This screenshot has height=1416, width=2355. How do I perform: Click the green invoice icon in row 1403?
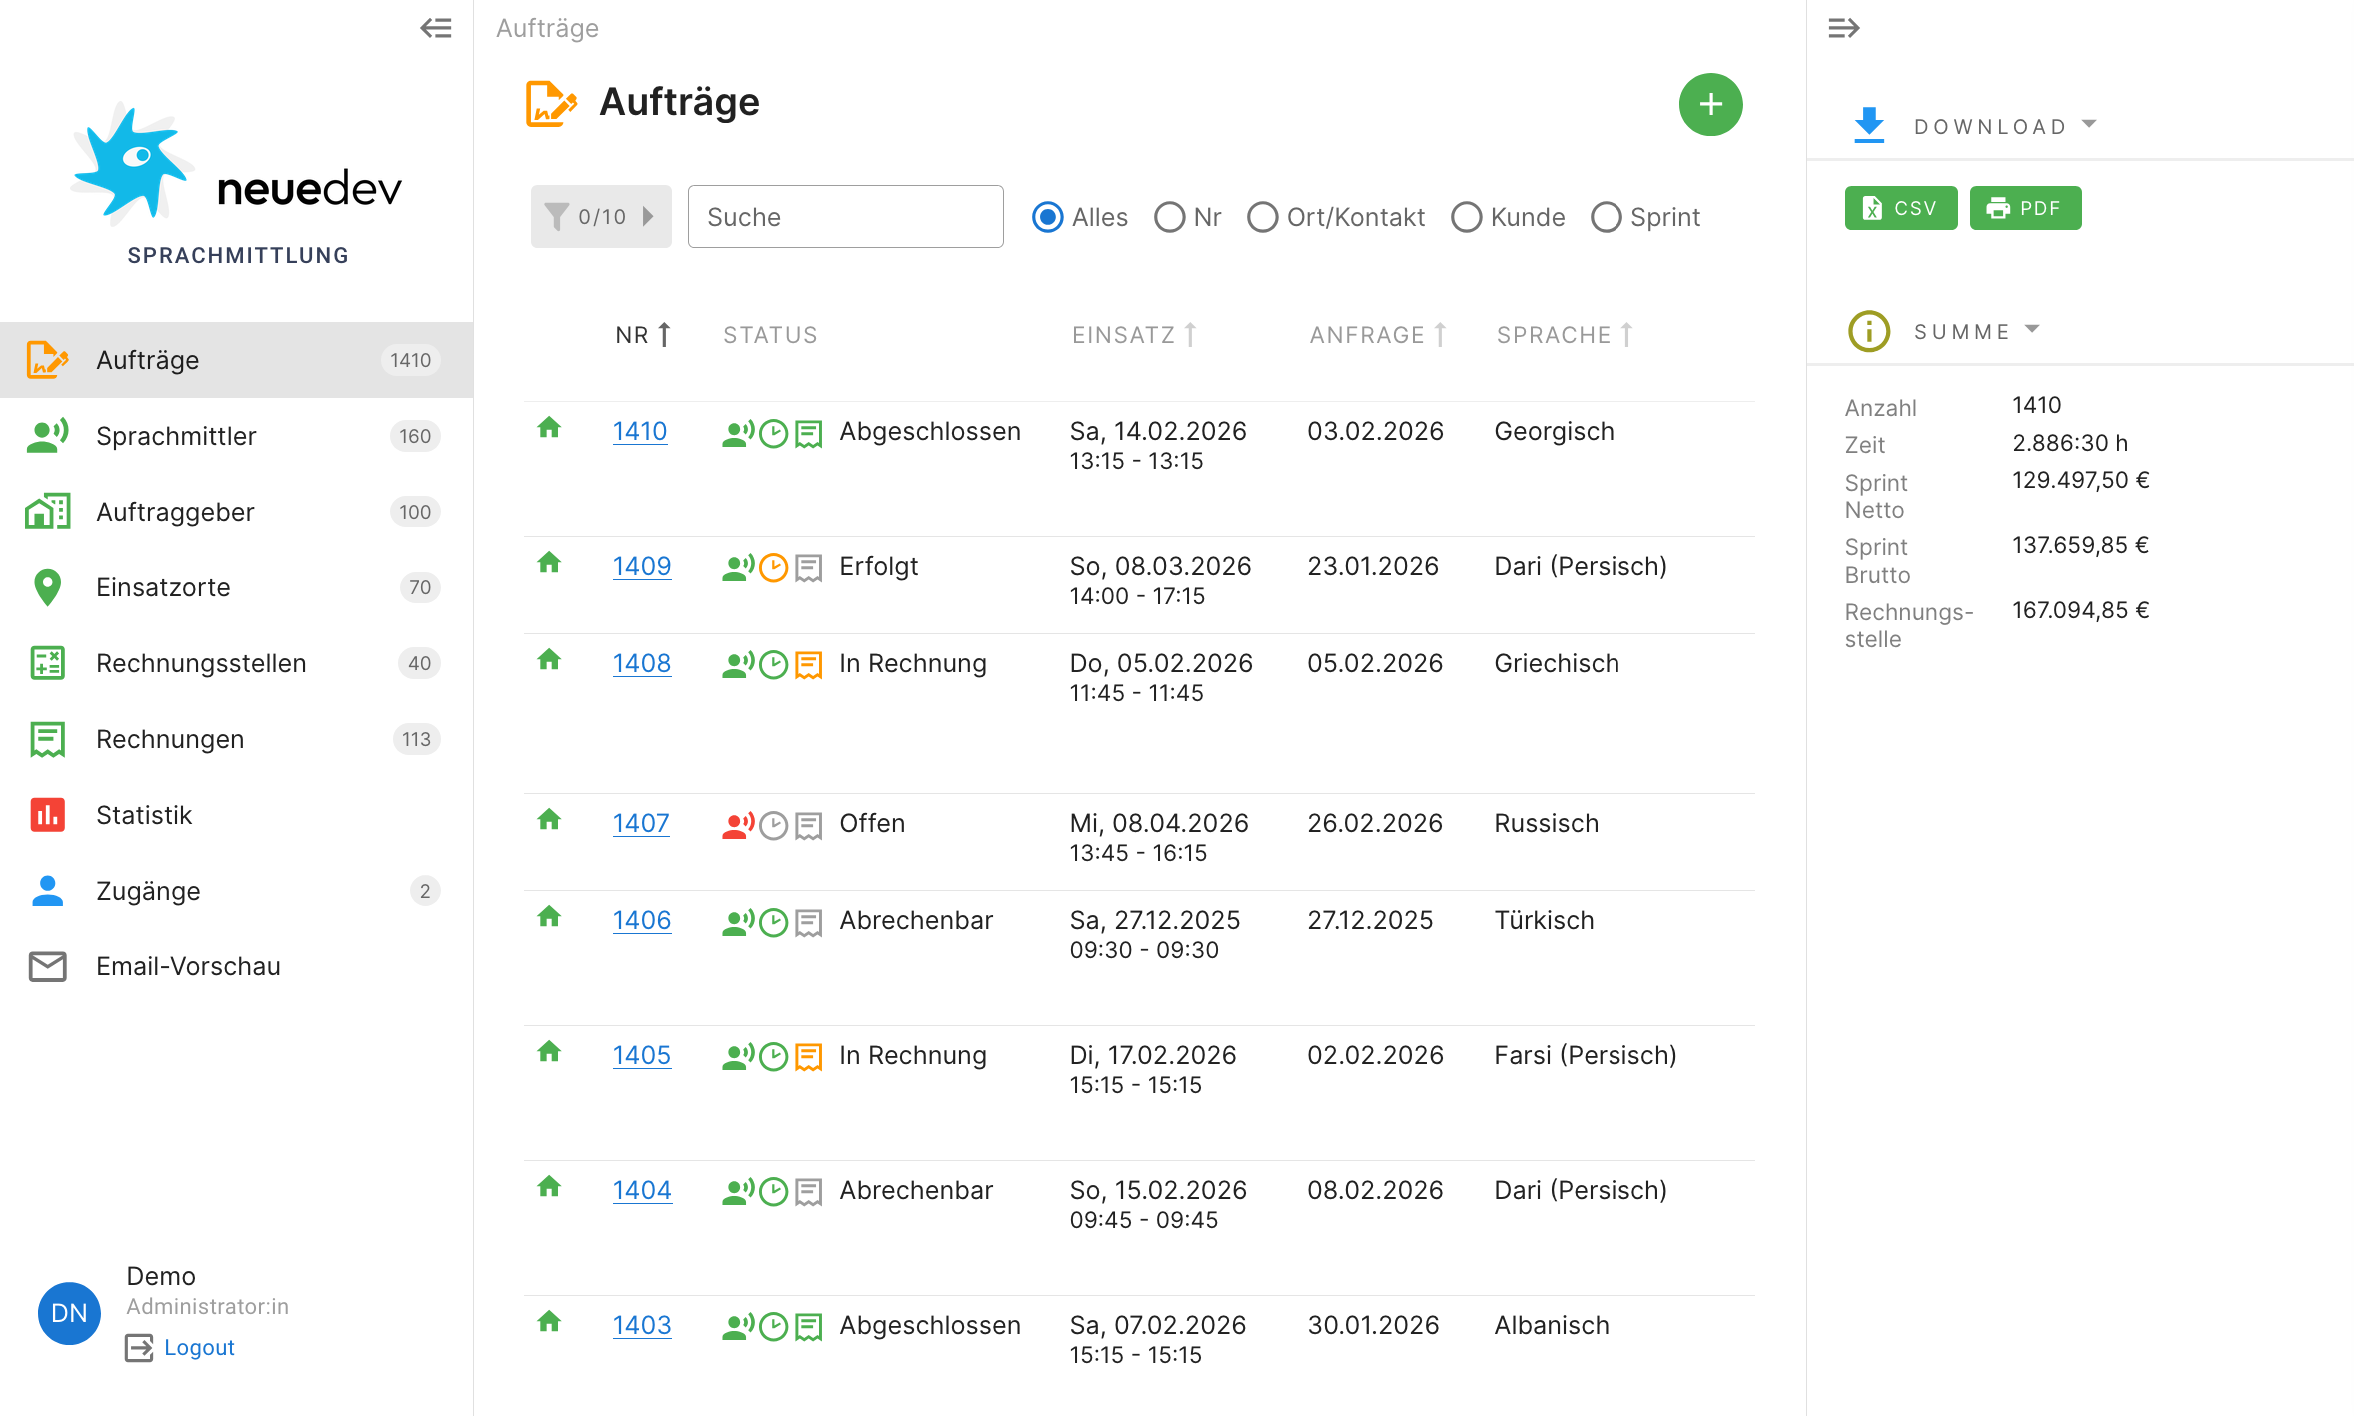(x=808, y=1327)
